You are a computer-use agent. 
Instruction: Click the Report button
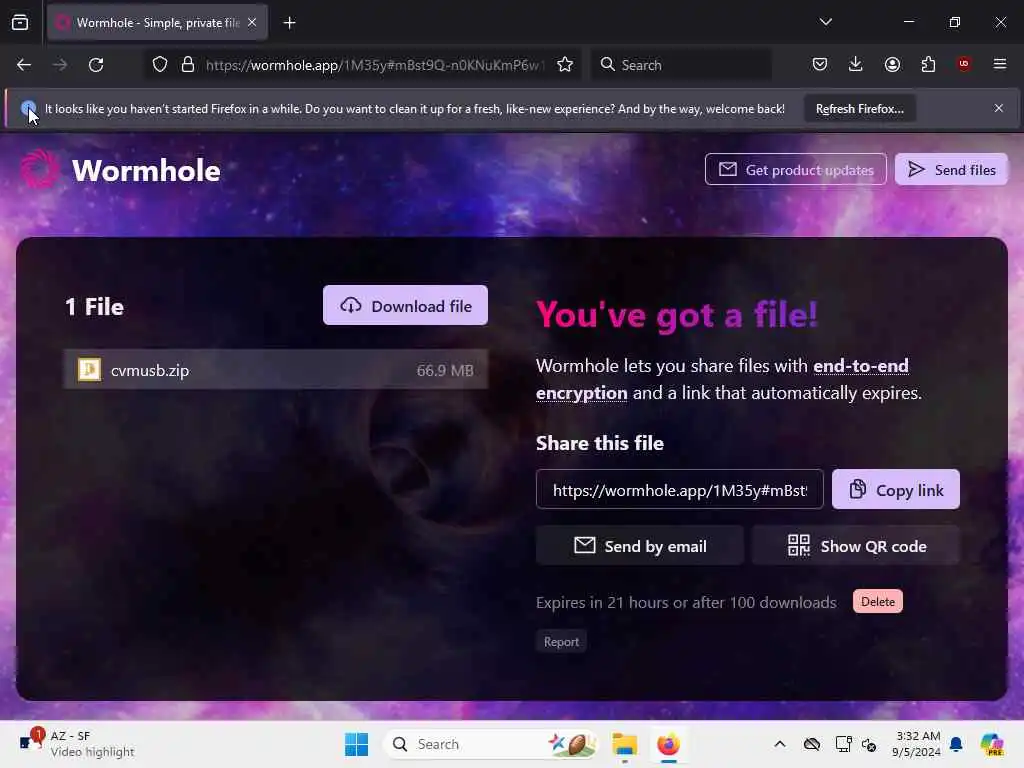point(561,642)
